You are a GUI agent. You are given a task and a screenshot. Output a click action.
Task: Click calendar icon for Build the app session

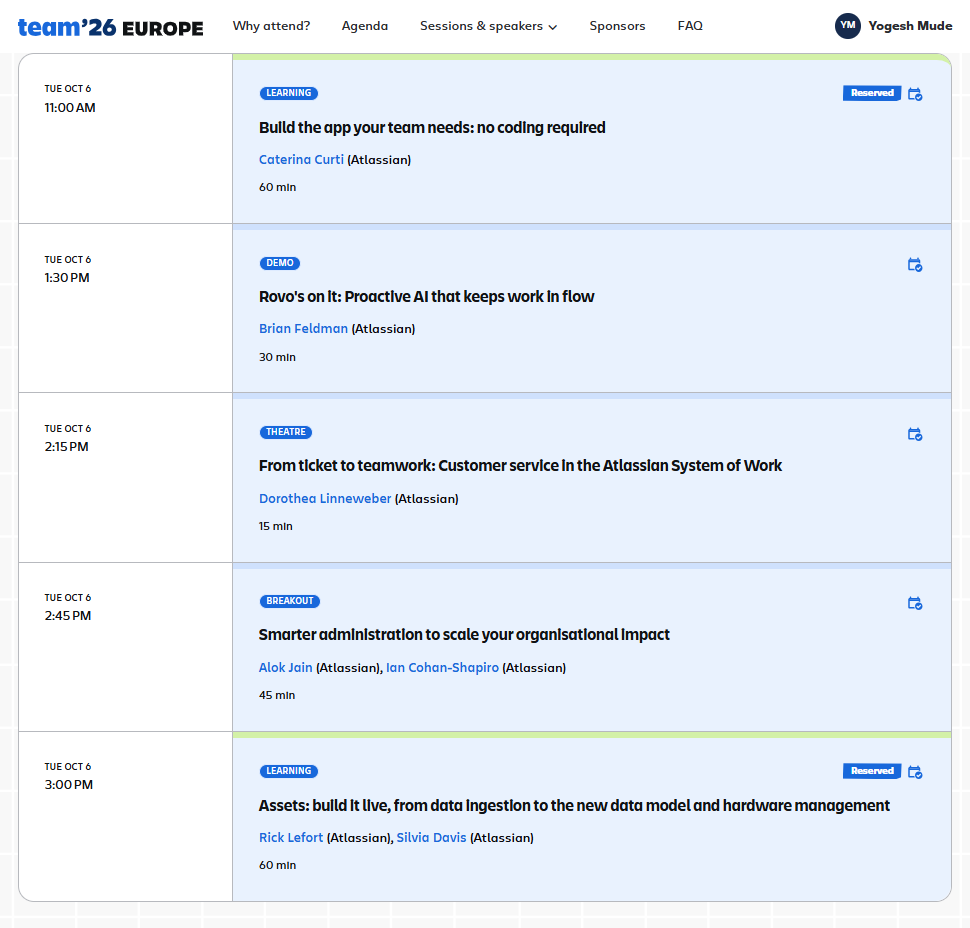(915, 94)
